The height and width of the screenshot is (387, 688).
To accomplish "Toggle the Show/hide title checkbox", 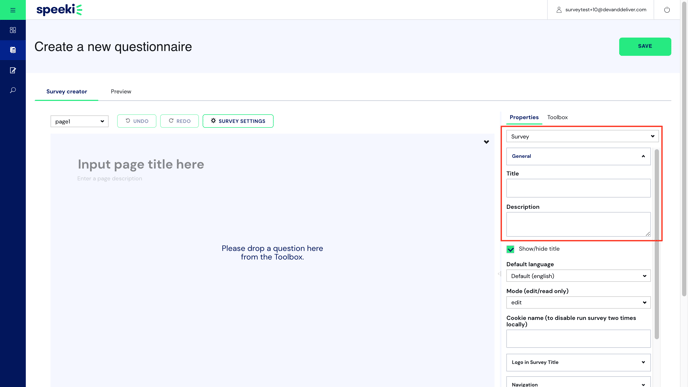I will coord(510,249).
